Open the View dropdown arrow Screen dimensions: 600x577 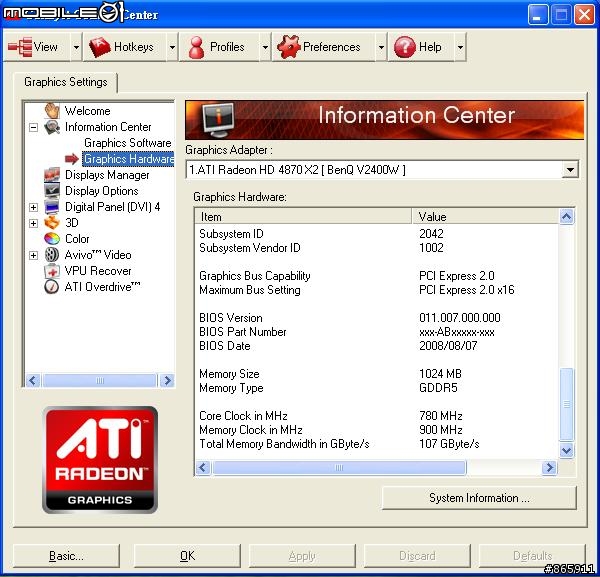(x=77, y=47)
